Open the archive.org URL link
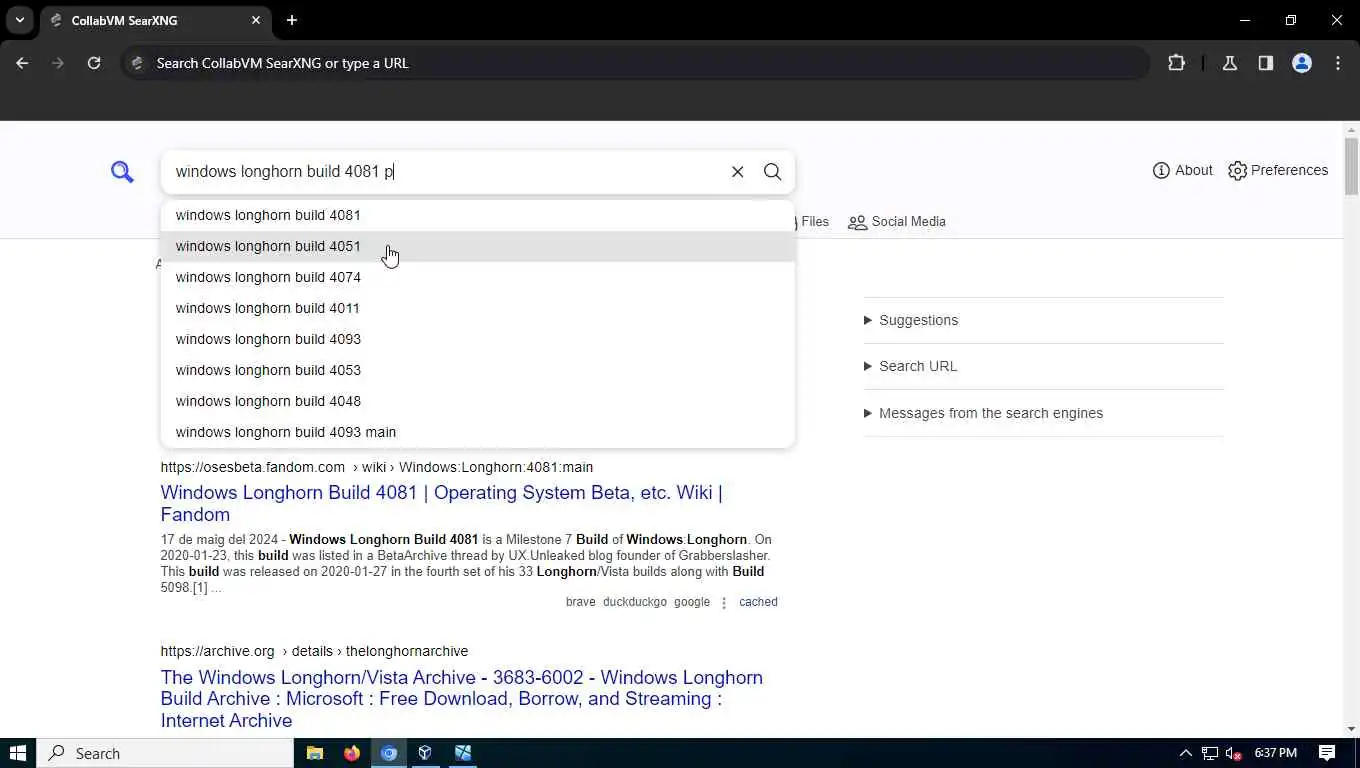This screenshot has width=1360, height=768. click(314, 651)
